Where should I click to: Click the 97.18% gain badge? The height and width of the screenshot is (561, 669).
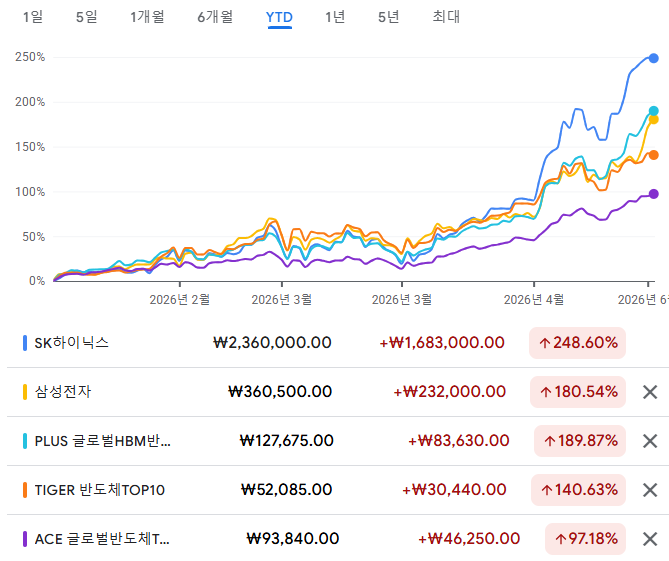(585, 539)
